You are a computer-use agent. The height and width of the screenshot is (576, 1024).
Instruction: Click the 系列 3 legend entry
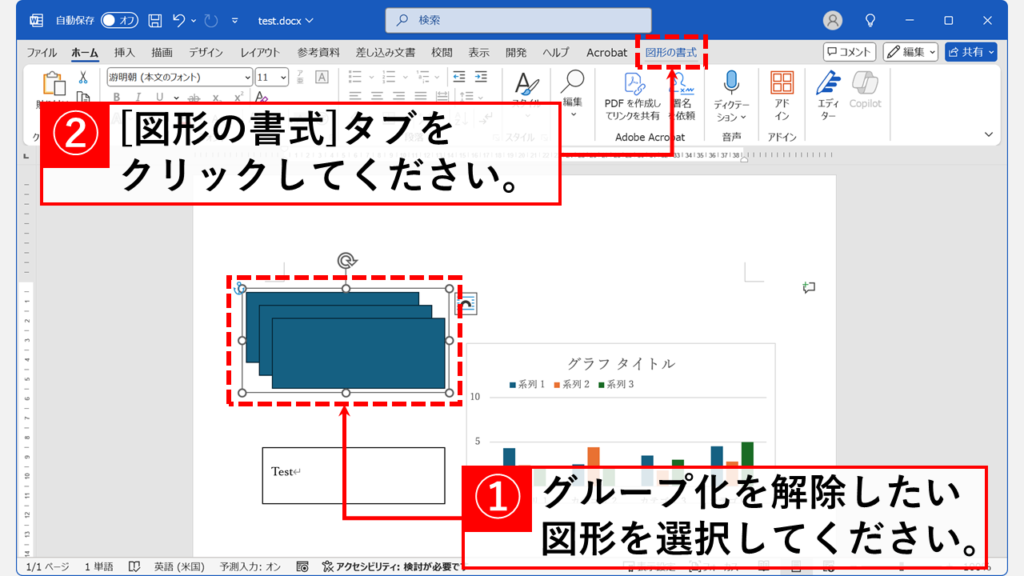click(x=616, y=384)
